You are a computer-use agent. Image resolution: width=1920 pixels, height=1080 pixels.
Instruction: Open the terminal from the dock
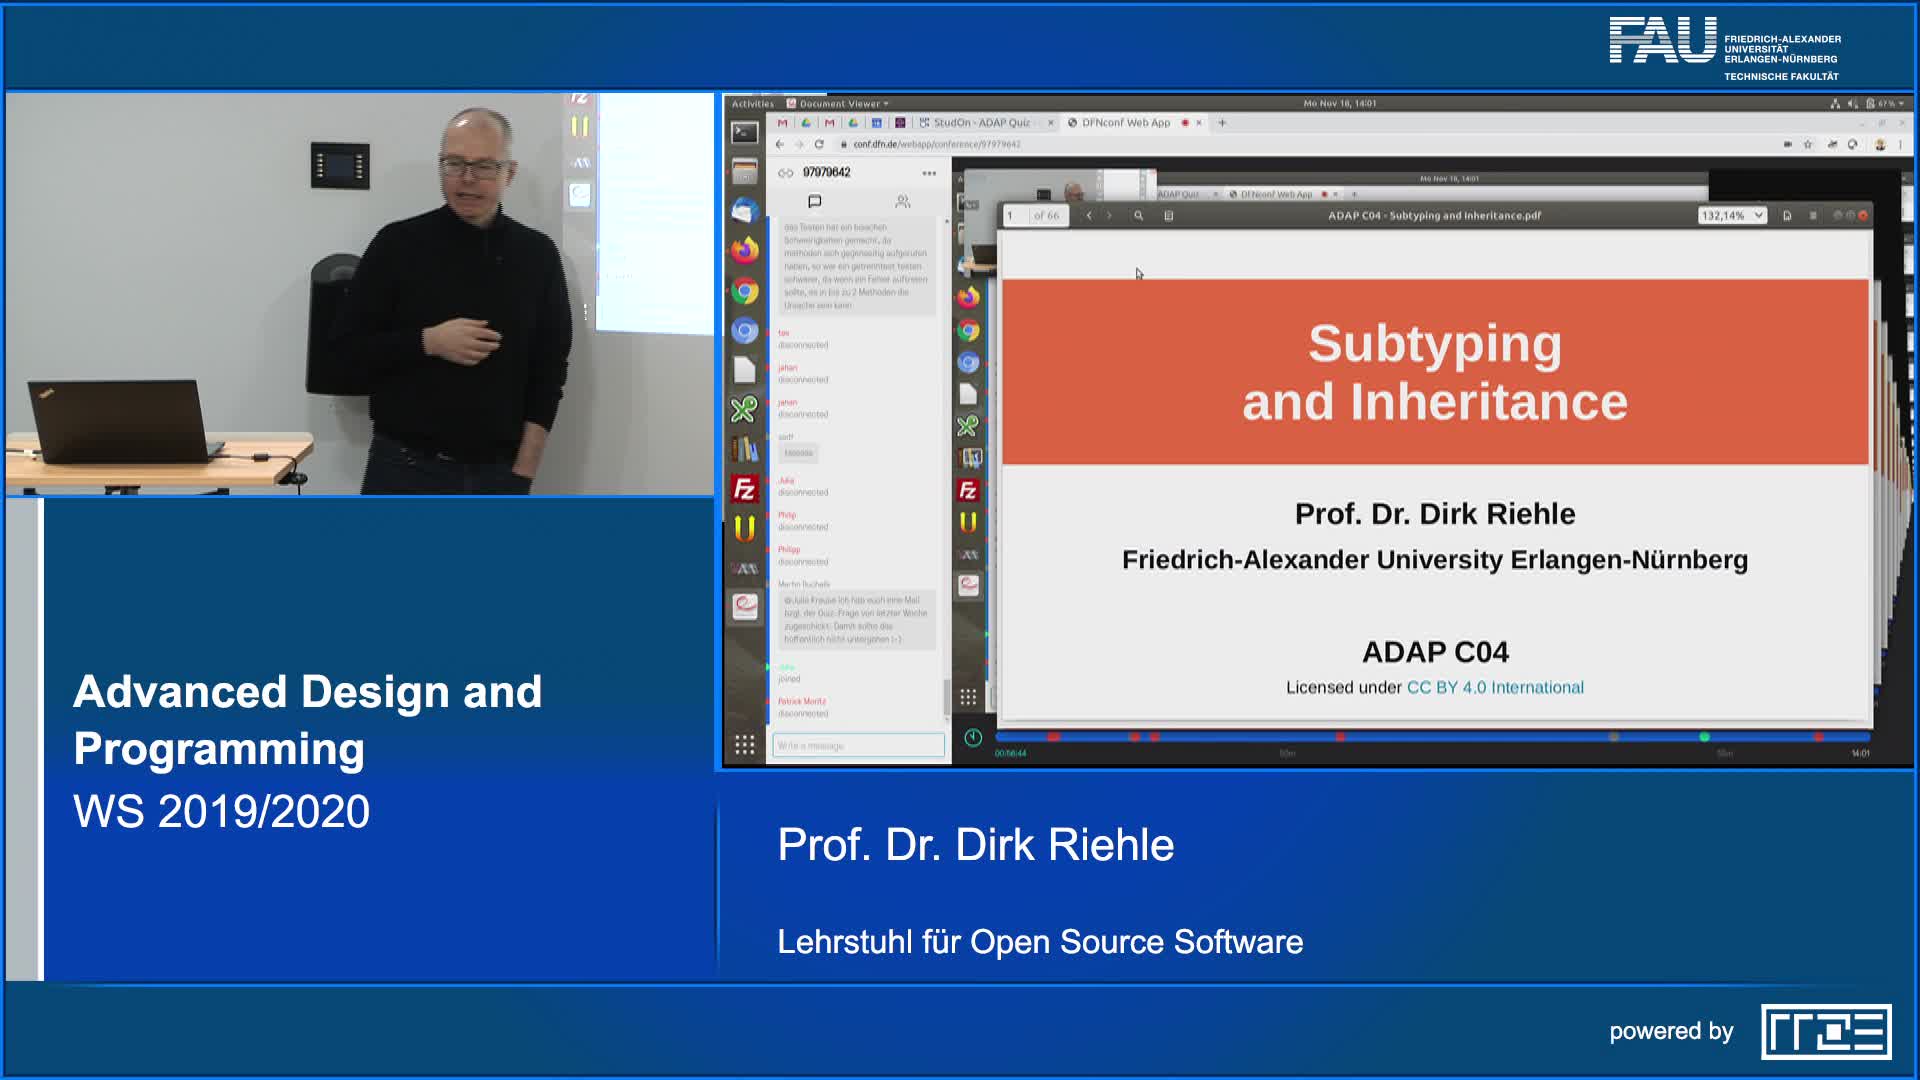click(x=744, y=132)
